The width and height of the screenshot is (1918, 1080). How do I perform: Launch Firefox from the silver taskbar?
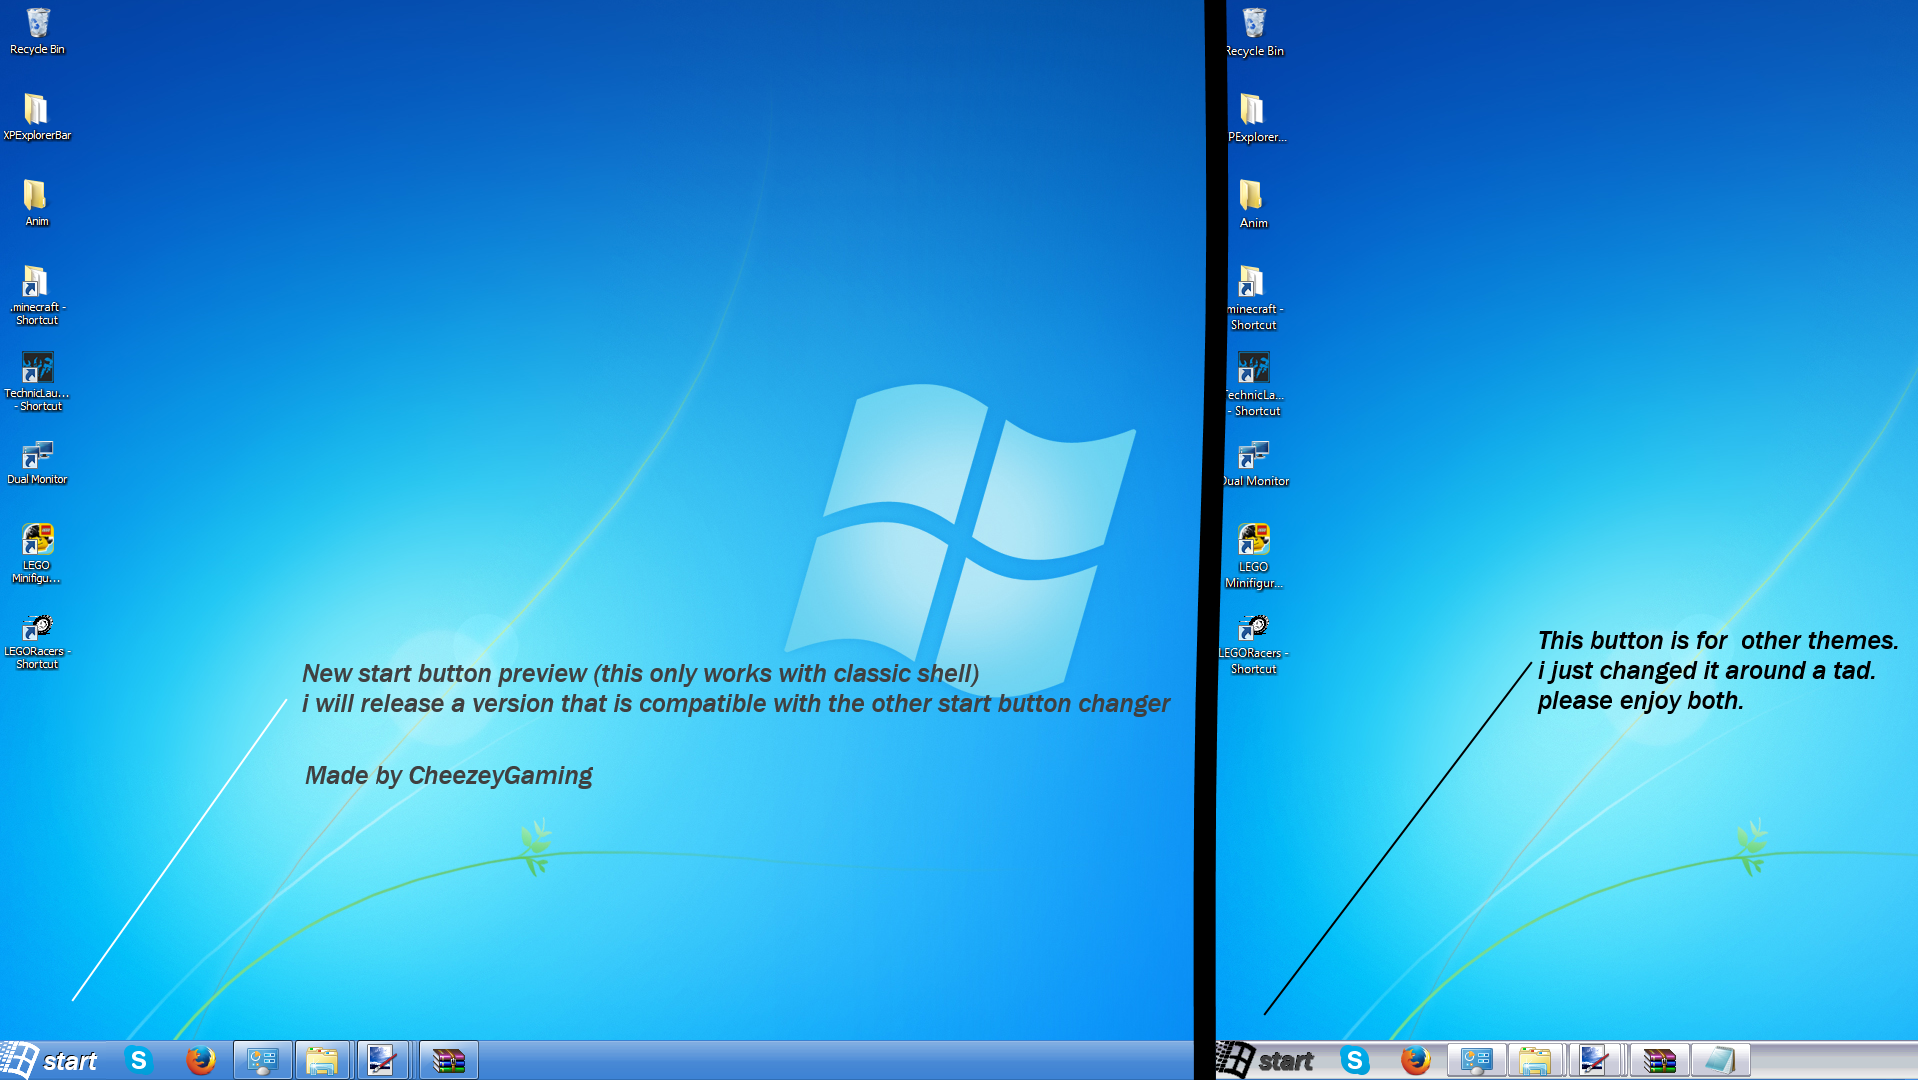tap(1416, 1060)
